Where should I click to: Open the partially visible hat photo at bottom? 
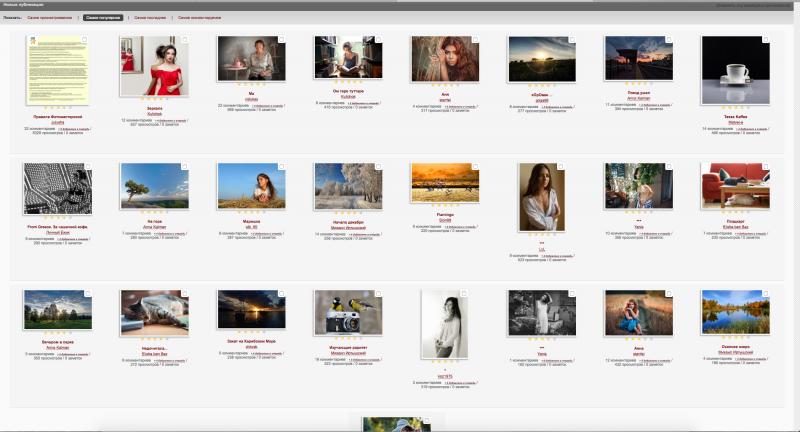click(x=396, y=424)
